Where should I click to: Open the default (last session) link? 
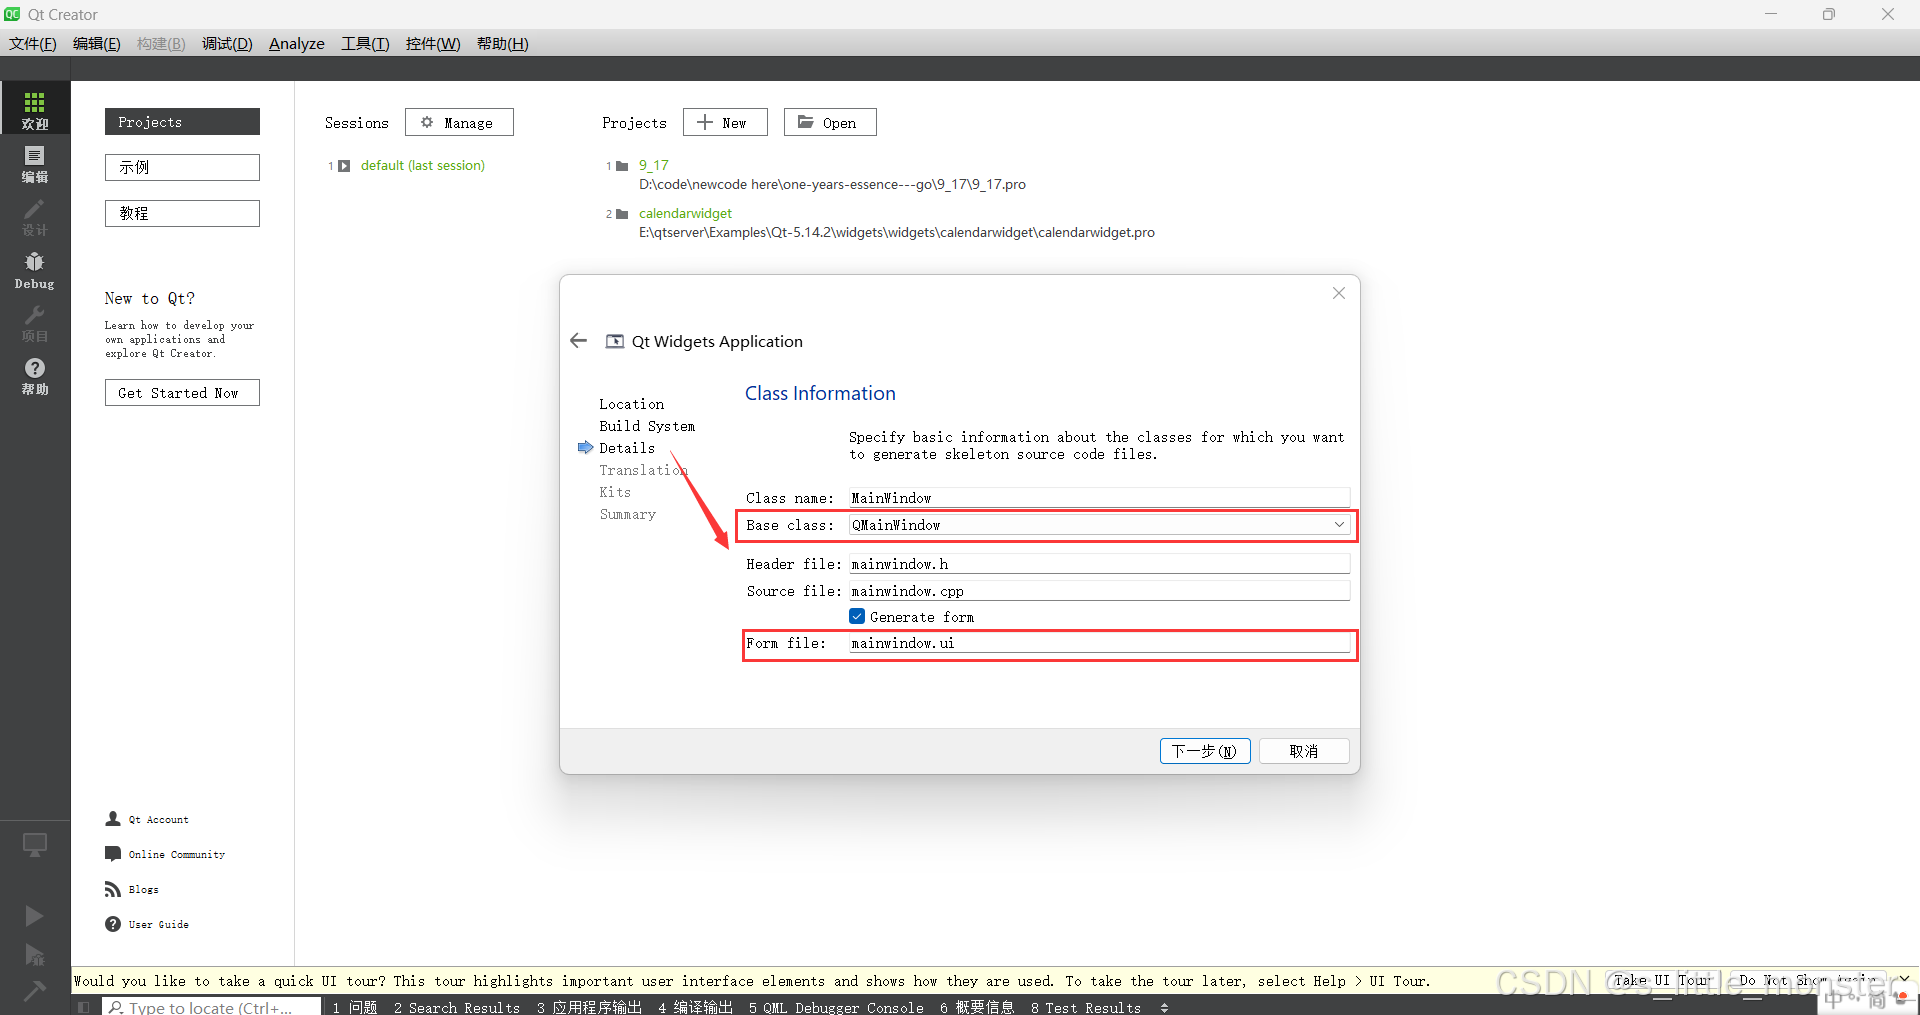423,166
